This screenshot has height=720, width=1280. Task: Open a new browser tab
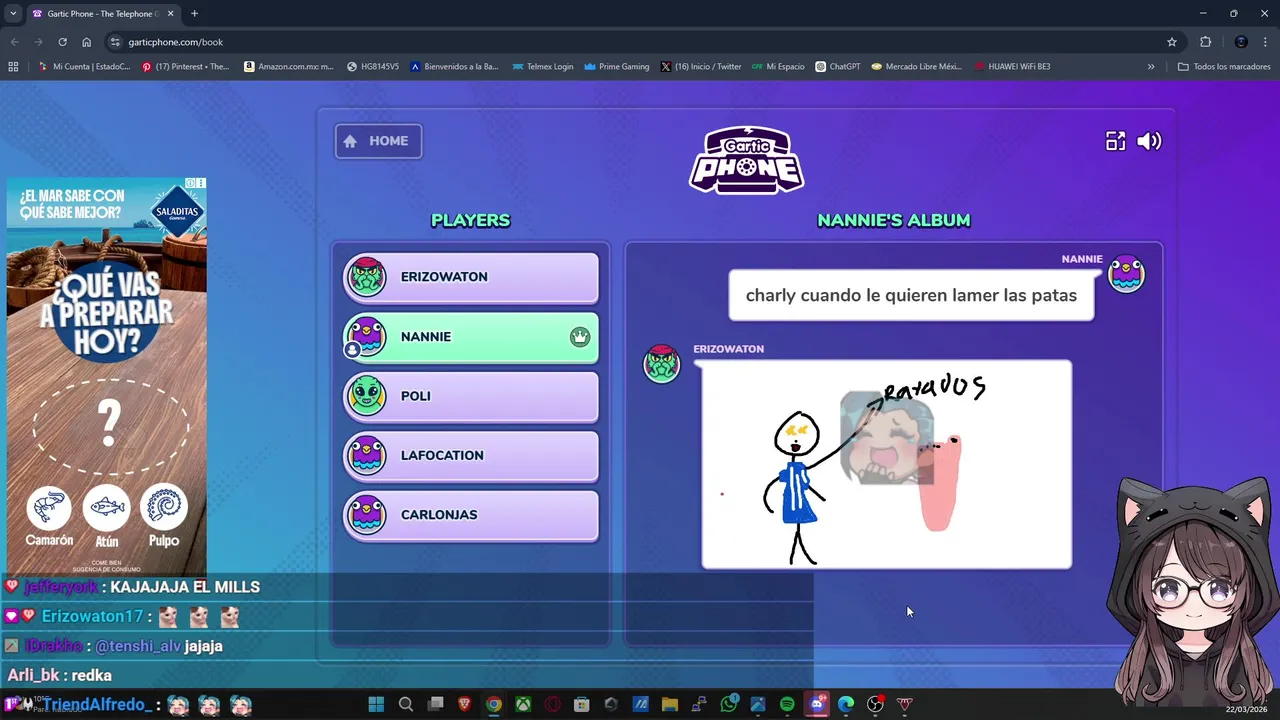coord(194,14)
